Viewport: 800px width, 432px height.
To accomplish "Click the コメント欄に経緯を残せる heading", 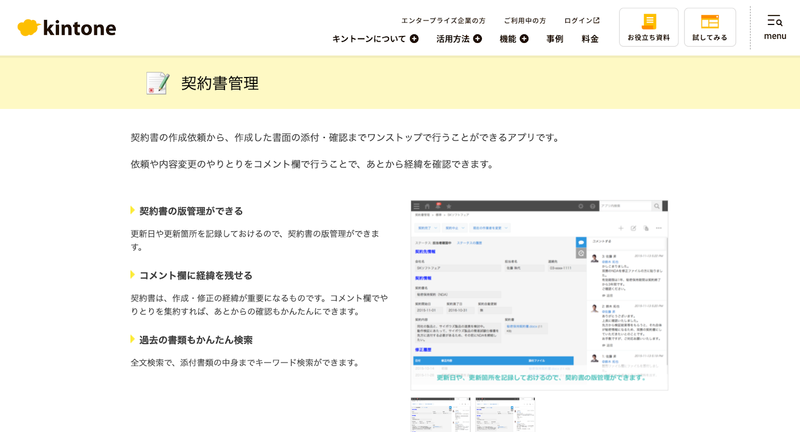I will tap(195, 275).
